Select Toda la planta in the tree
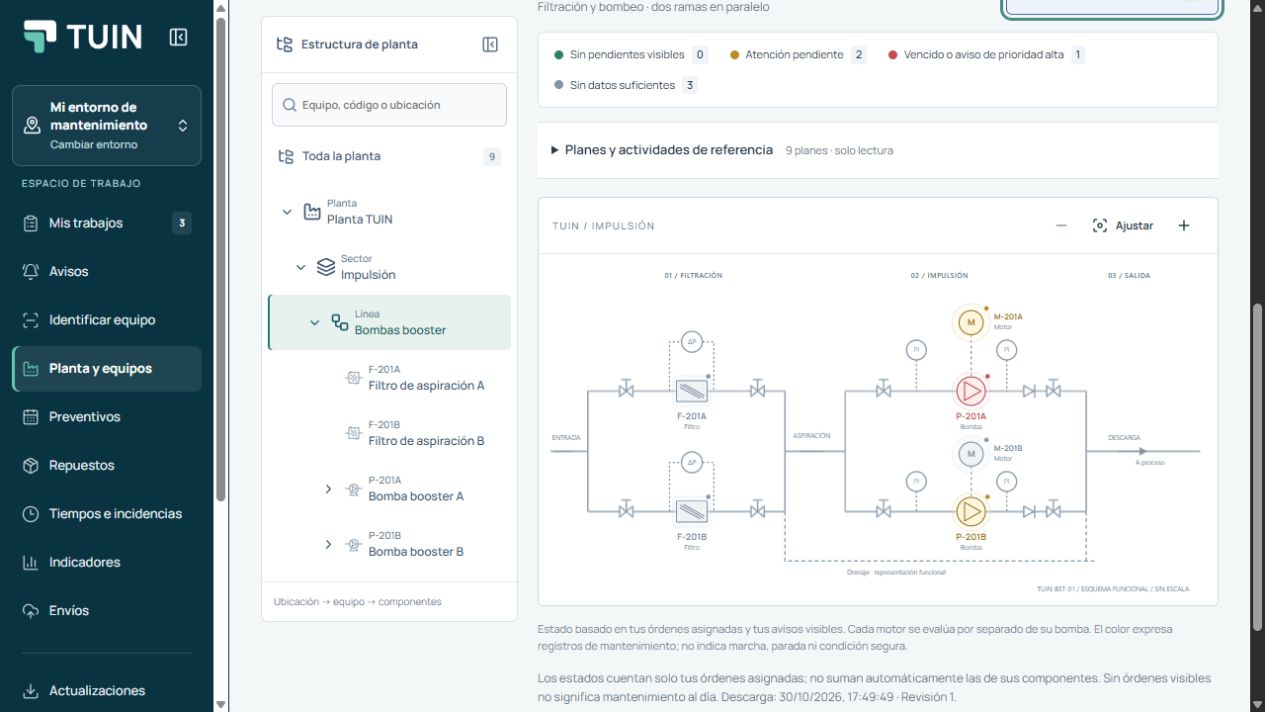 (389, 156)
